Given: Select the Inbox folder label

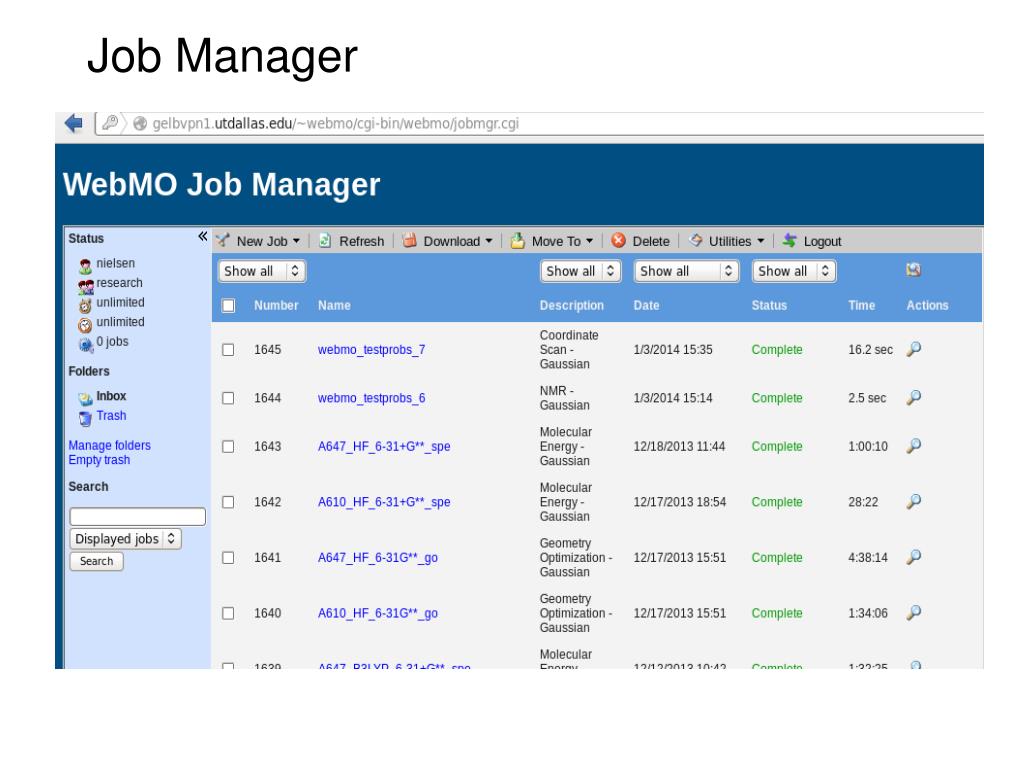Looking at the screenshot, I should [x=111, y=396].
